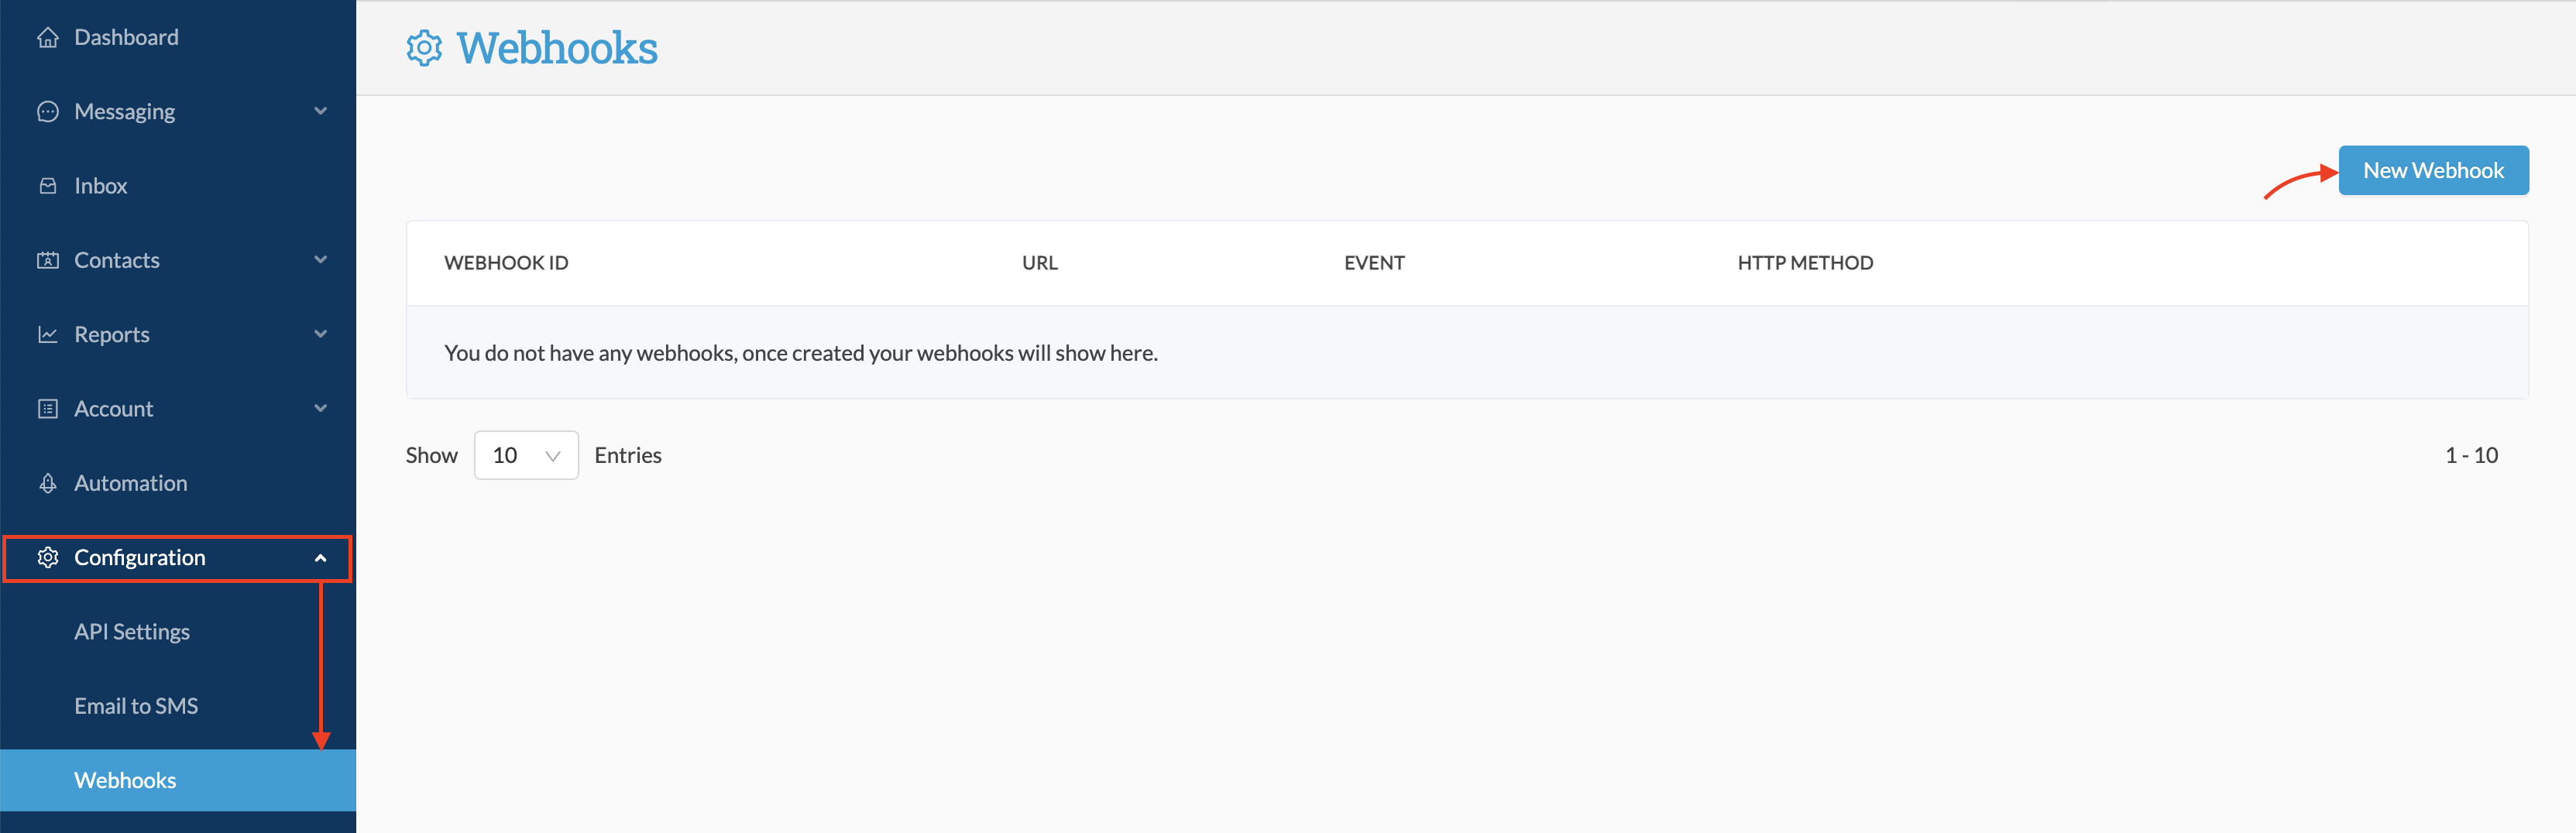Click the Configuration gear icon in sidebar
2576x833 pixels.
(x=48, y=557)
